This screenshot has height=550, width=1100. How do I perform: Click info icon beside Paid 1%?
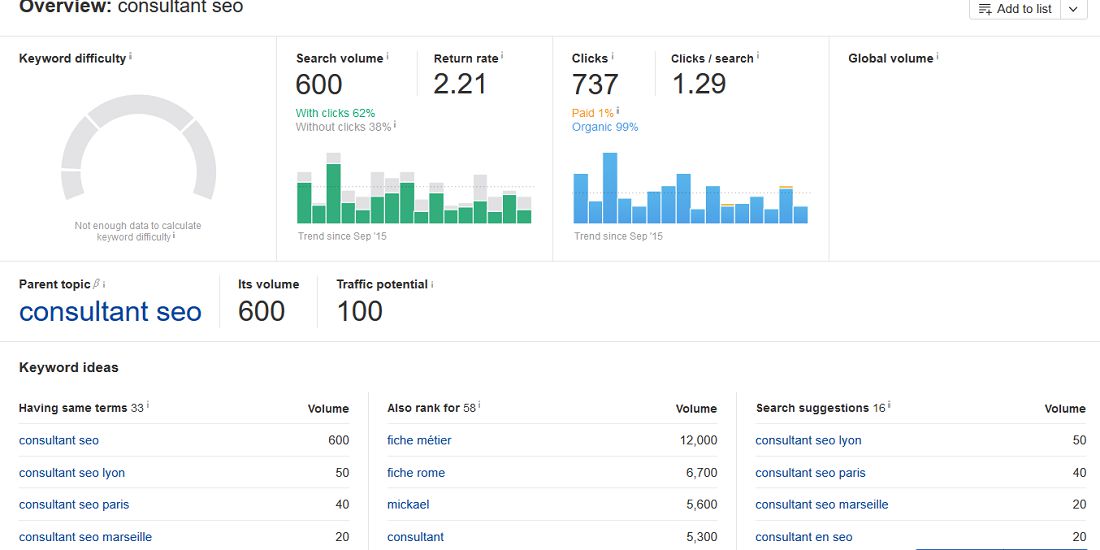617,111
